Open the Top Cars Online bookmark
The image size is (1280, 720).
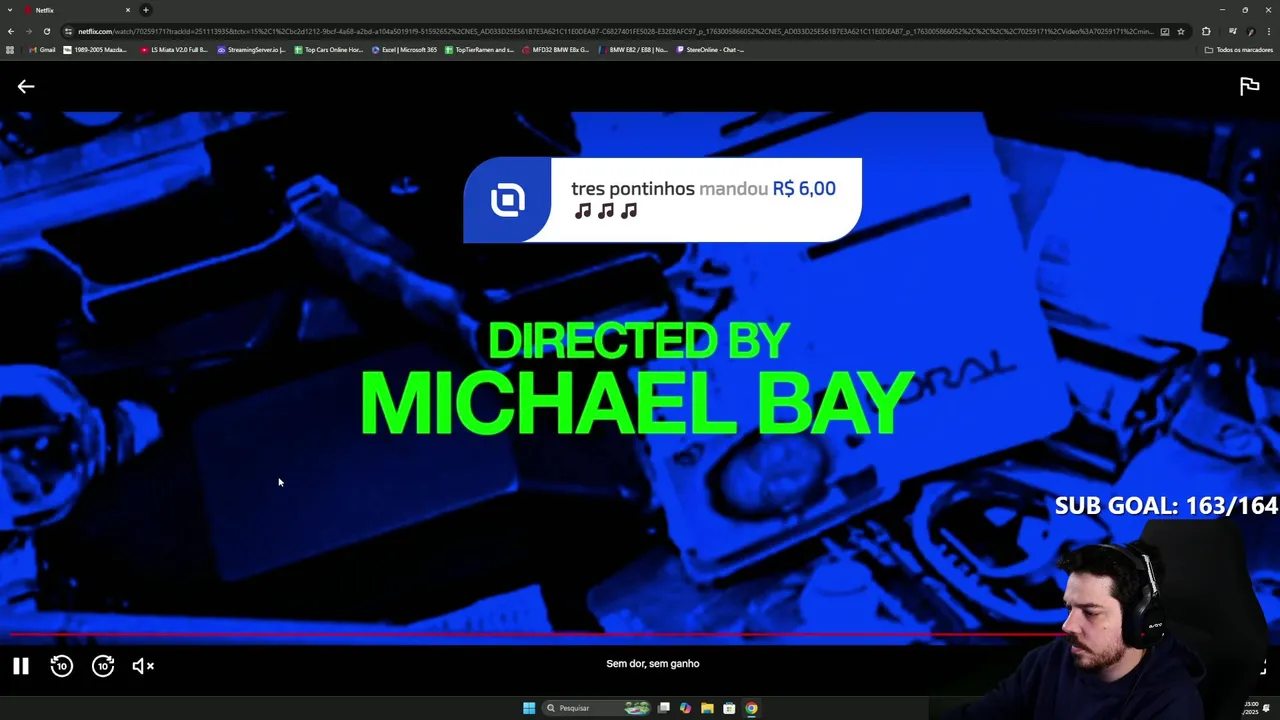(329, 49)
